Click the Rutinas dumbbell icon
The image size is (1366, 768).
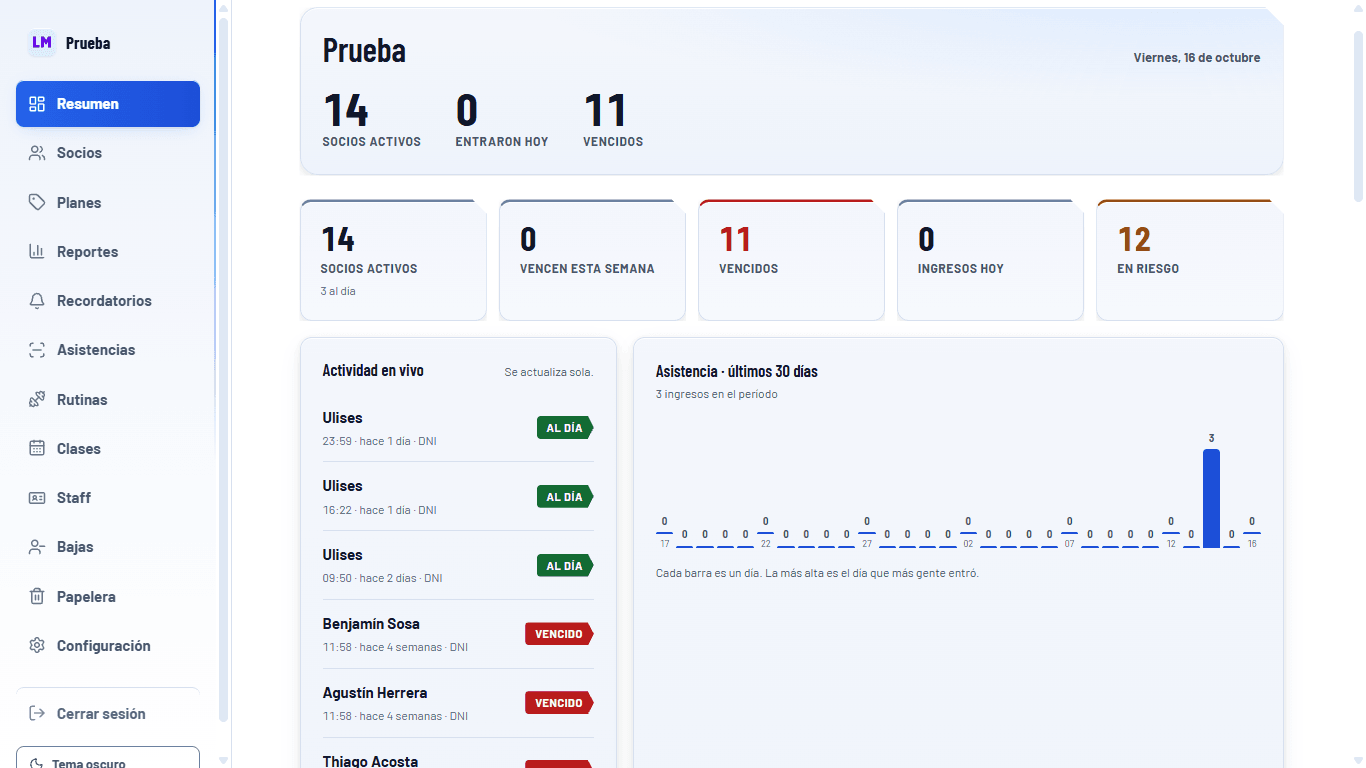pyautogui.click(x=37, y=400)
